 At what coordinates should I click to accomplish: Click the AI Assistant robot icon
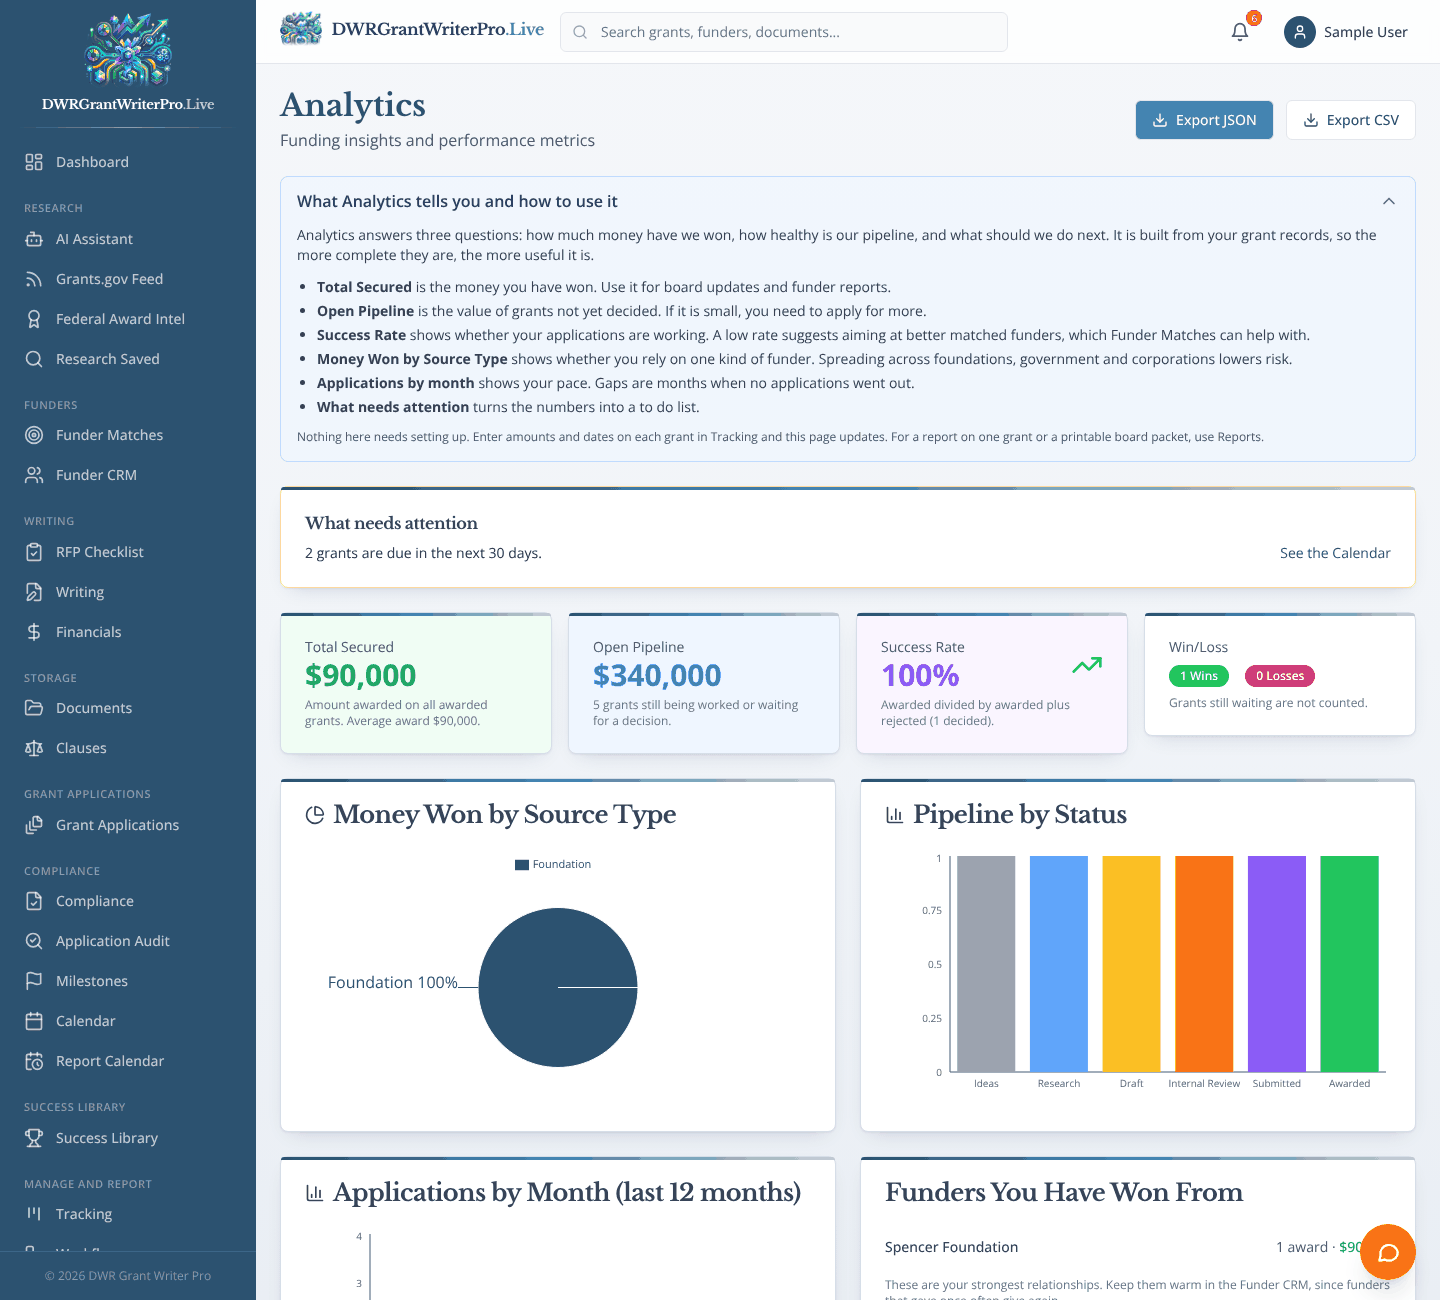pyautogui.click(x=34, y=239)
